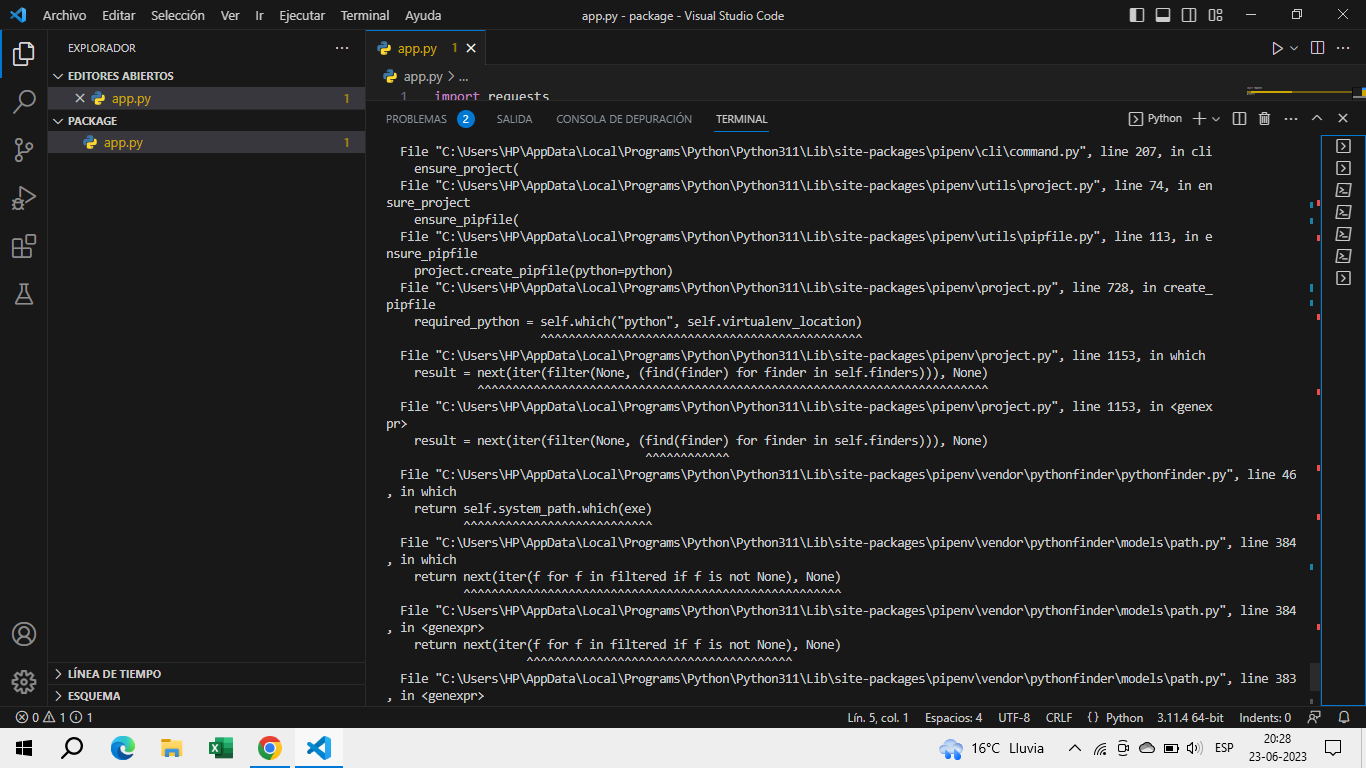
Task: Open Excel from the taskbar
Action: click(x=220, y=748)
